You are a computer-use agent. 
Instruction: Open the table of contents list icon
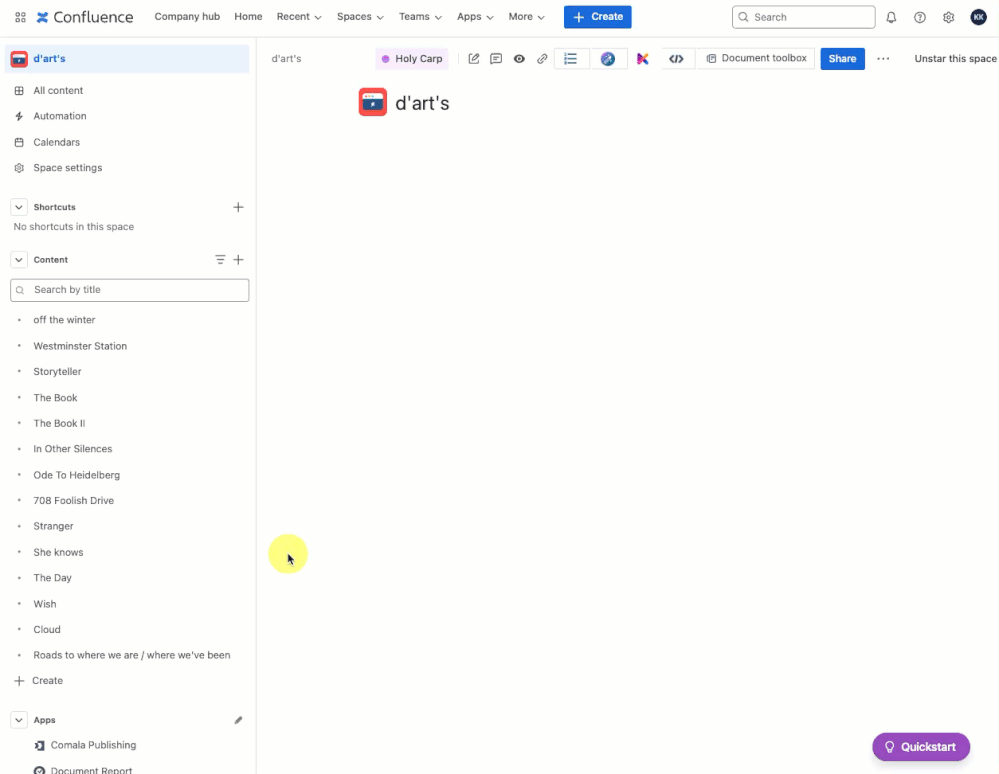coord(571,58)
